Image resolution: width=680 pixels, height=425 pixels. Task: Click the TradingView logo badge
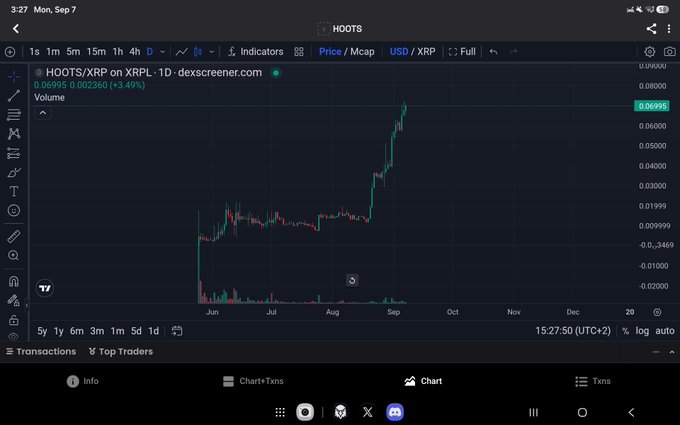click(x=45, y=288)
